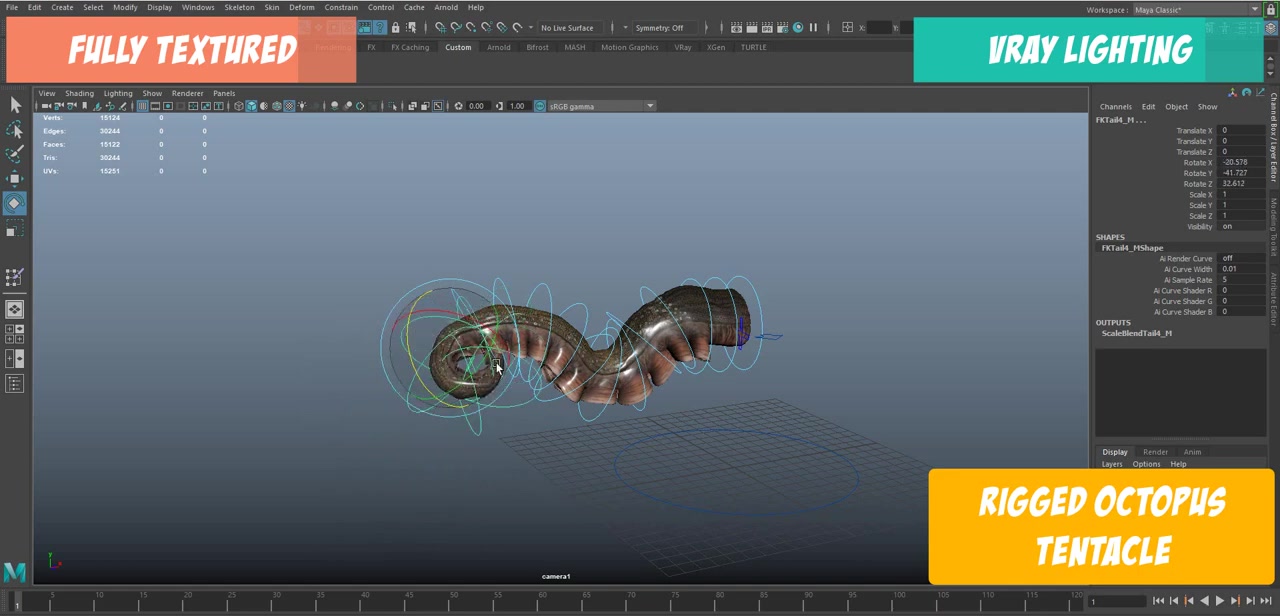Toggle Visibility 'on' channel value

tap(1242, 226)
